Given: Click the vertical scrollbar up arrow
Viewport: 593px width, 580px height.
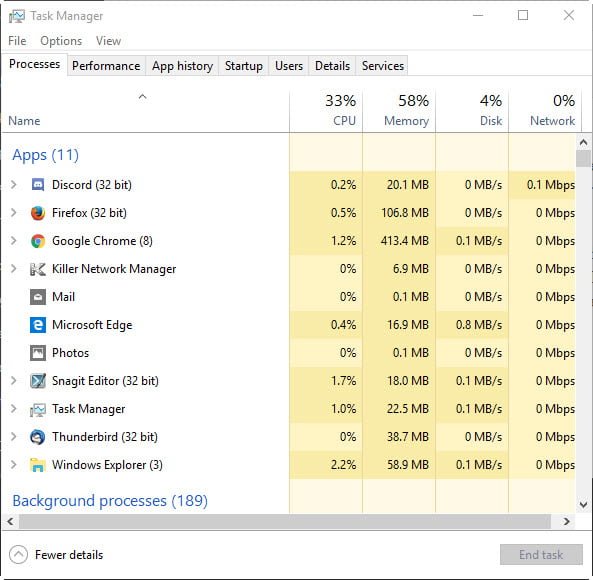Looking at the screenshot, I should coord(584,143).
